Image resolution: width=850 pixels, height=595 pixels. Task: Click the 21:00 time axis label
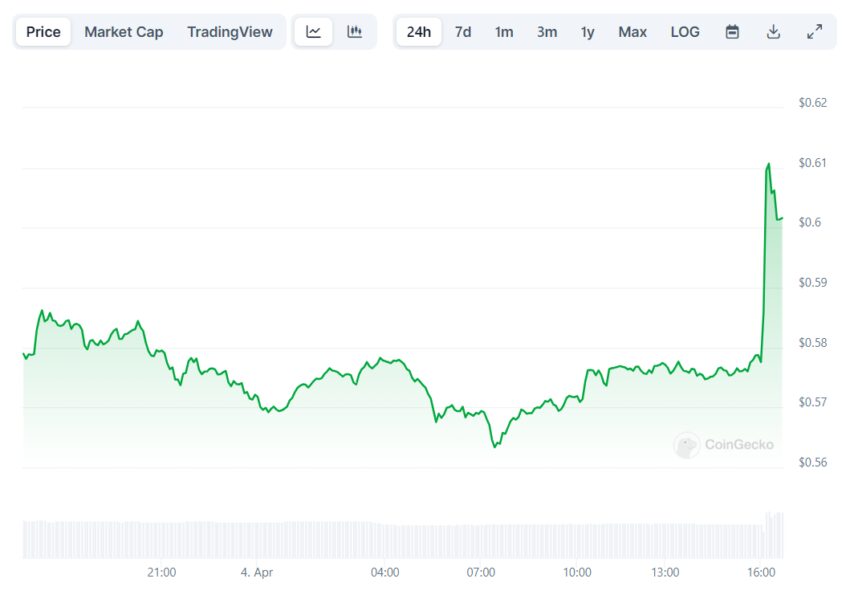pyautogui.click(x=162, y=572)
